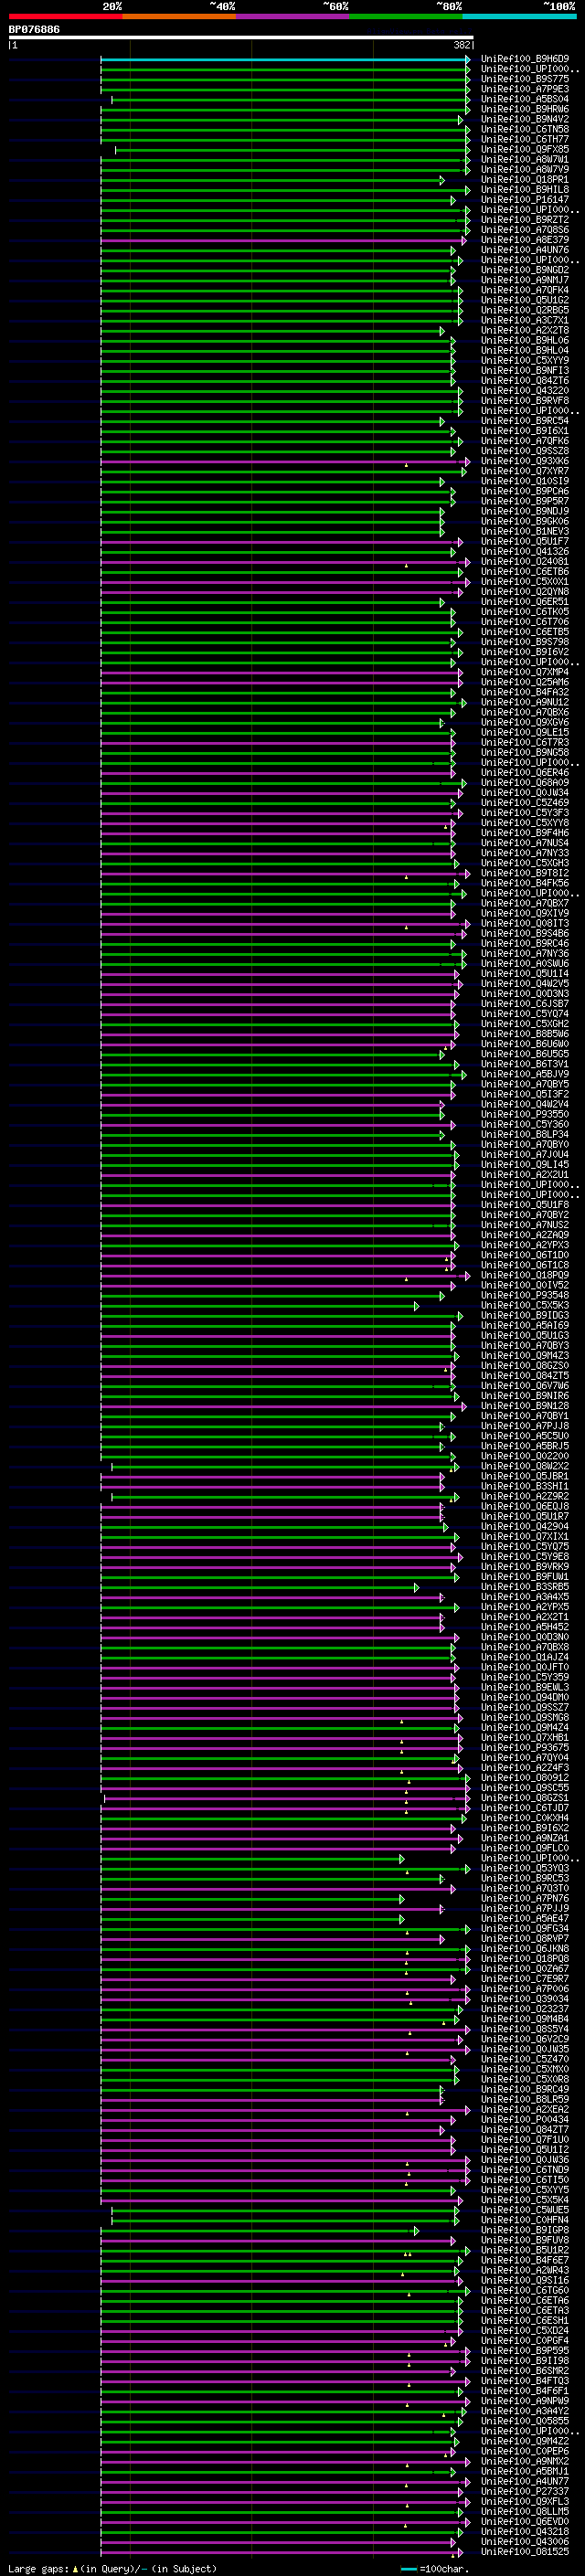The width and height of the screenshot is (585, 2576).
Task: Select the label UniRef100_Q2QYN8
Action: click(x=525, y=592)
